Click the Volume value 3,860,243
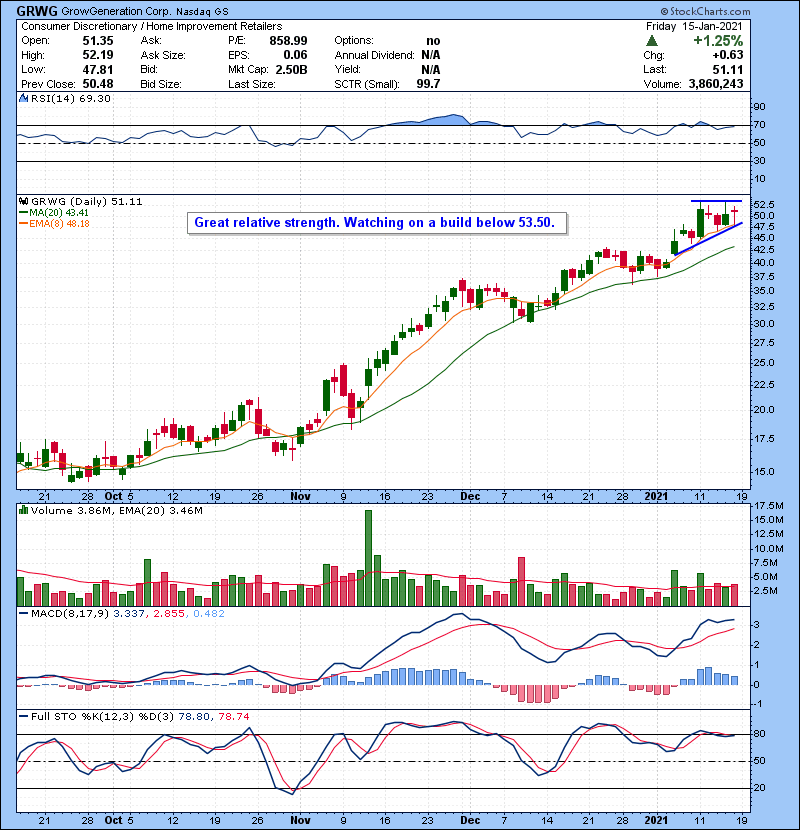The width and height of the screenshot is (800, 830). pos(716,84)
